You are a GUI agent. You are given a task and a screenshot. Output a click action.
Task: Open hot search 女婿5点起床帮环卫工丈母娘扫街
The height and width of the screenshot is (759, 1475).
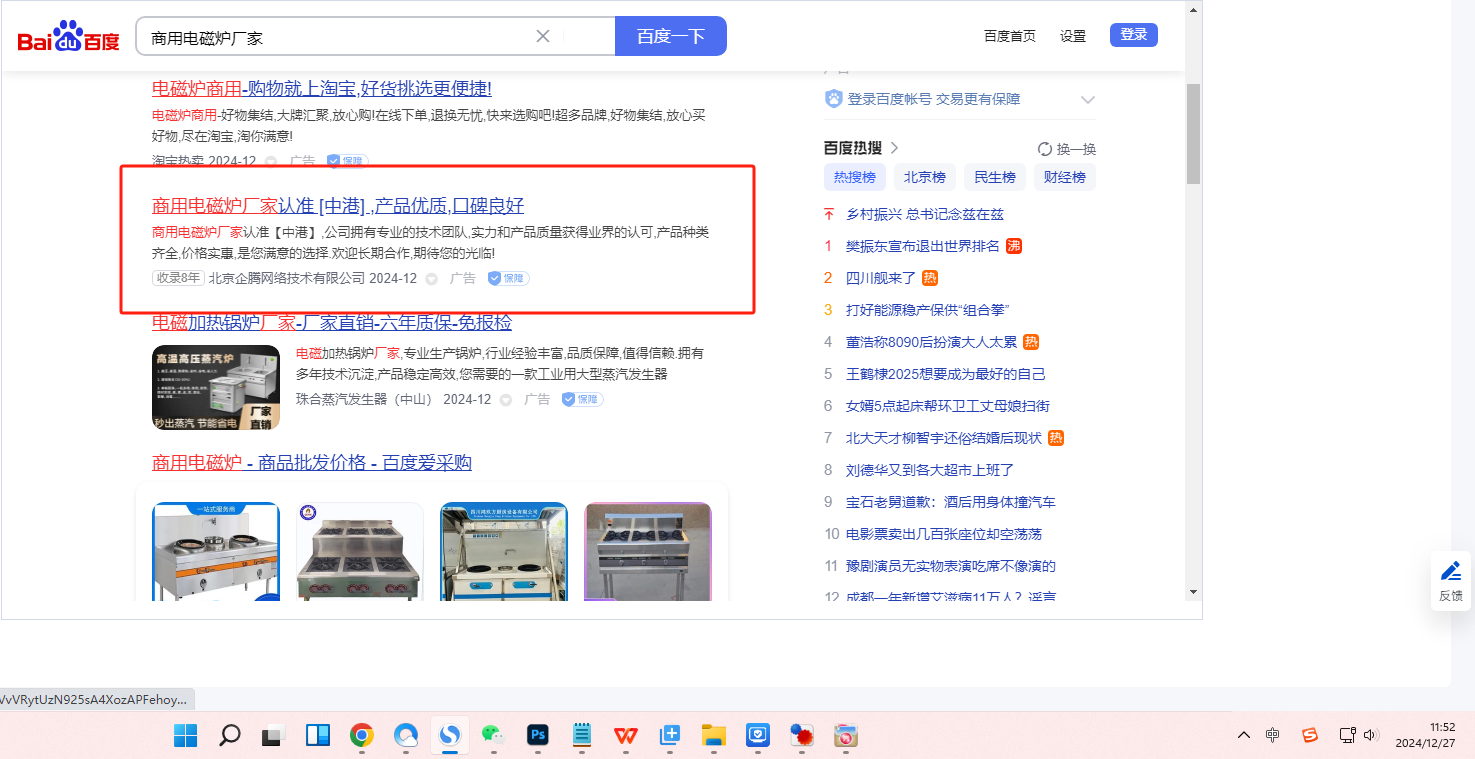tap(948, 406)
